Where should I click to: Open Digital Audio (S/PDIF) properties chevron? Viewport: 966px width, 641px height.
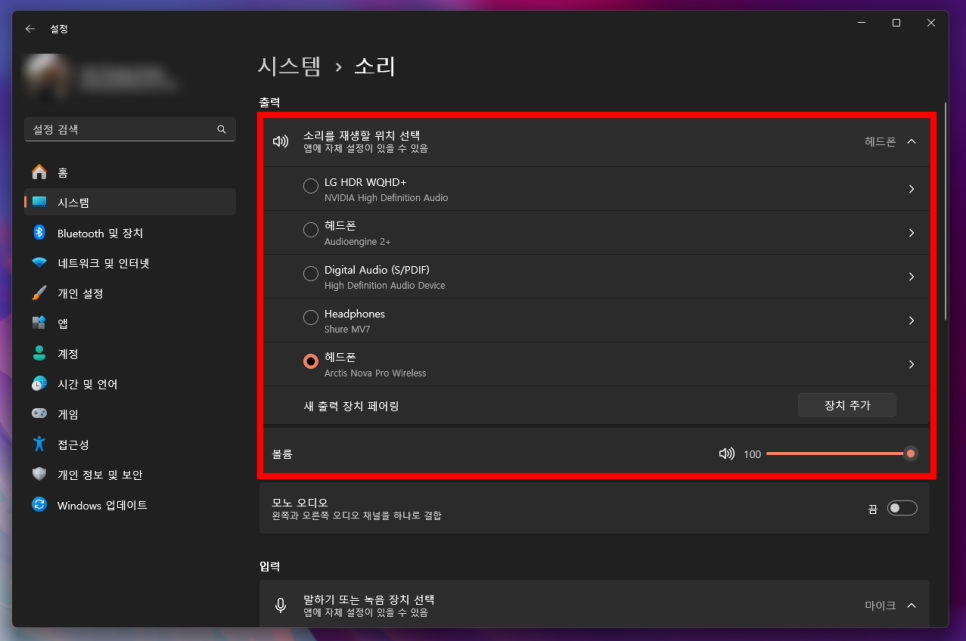pos(912,277)
